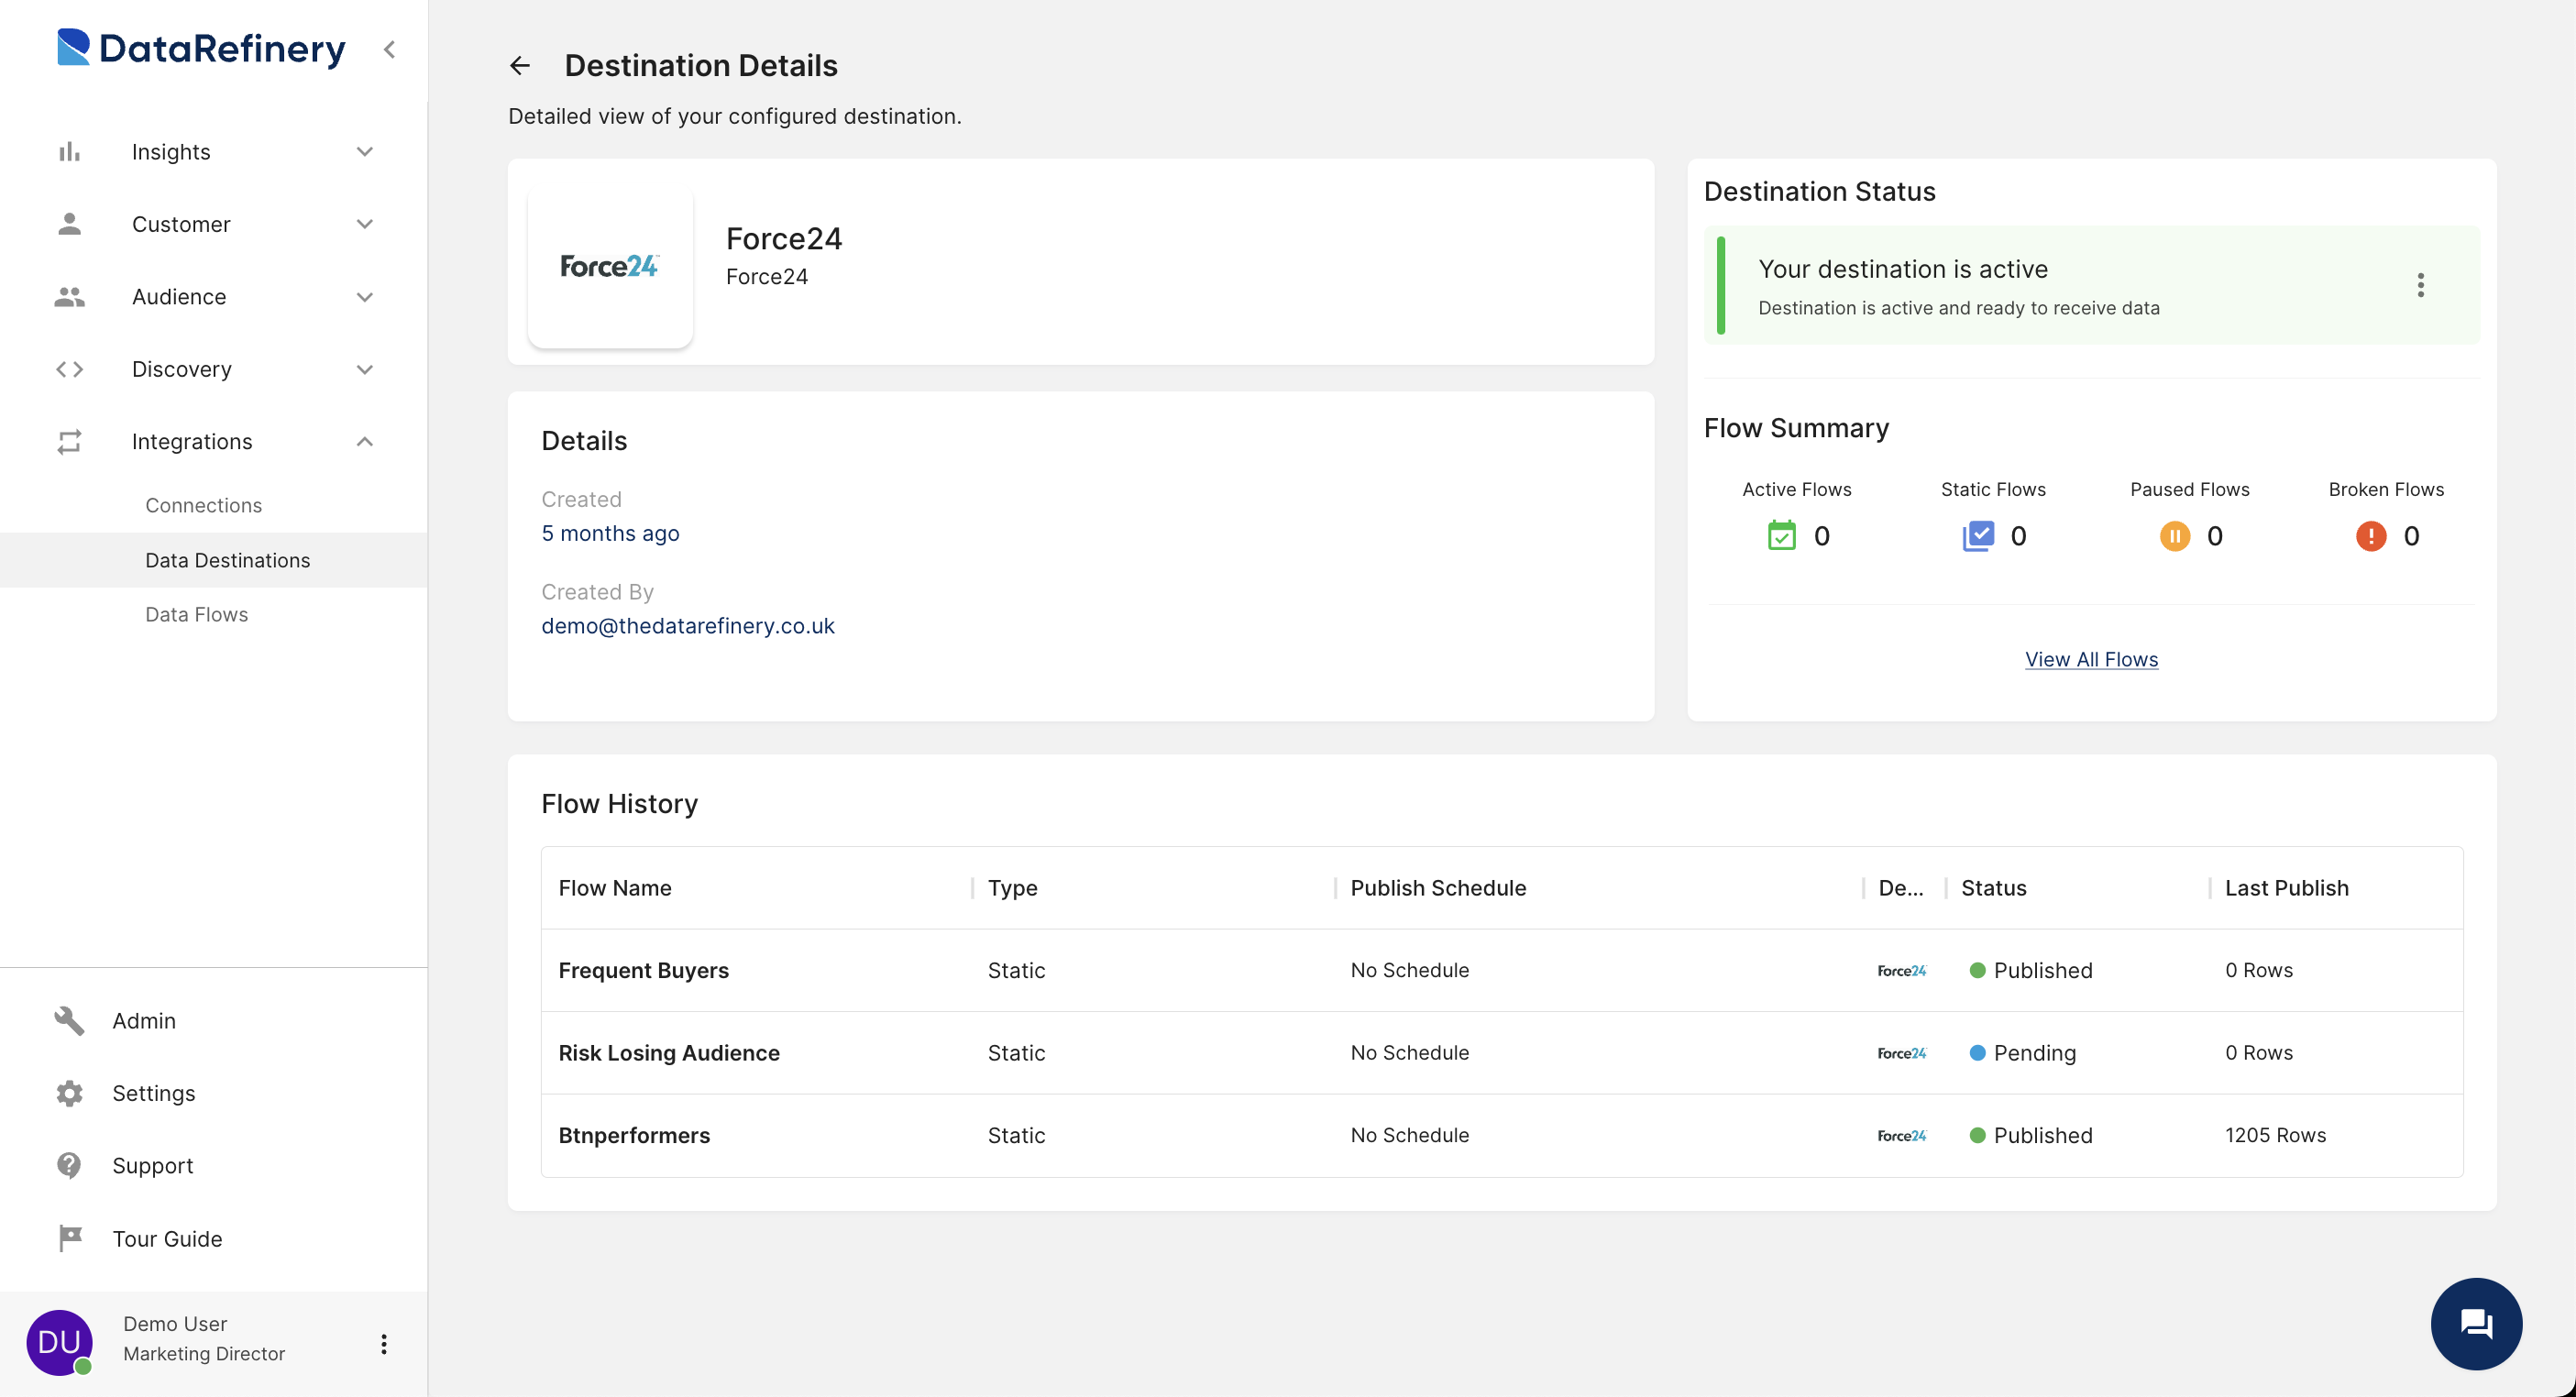Click the Discovery code brackets icon
Screen dimensions: 2576x1397
point(69,369)
